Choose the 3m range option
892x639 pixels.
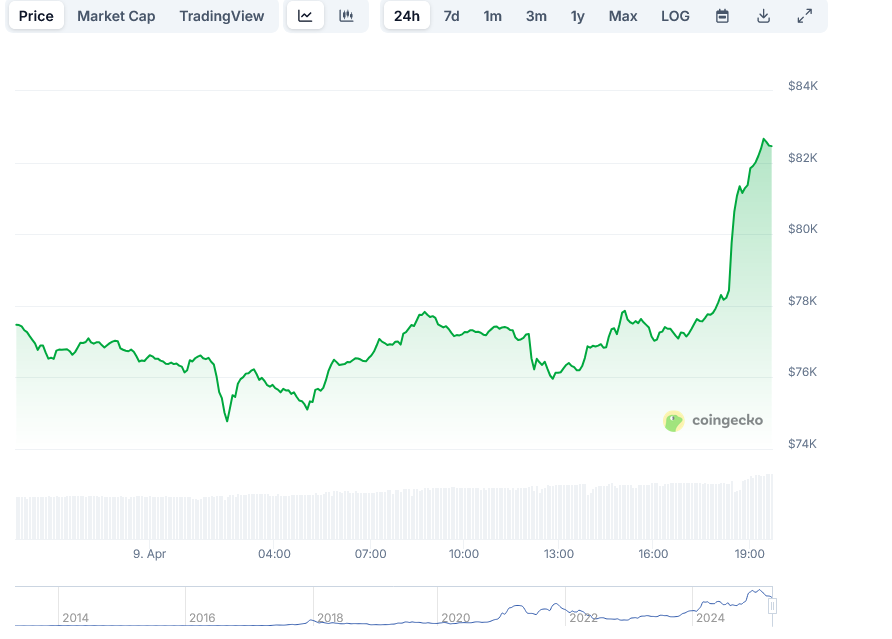pos(536,16)
